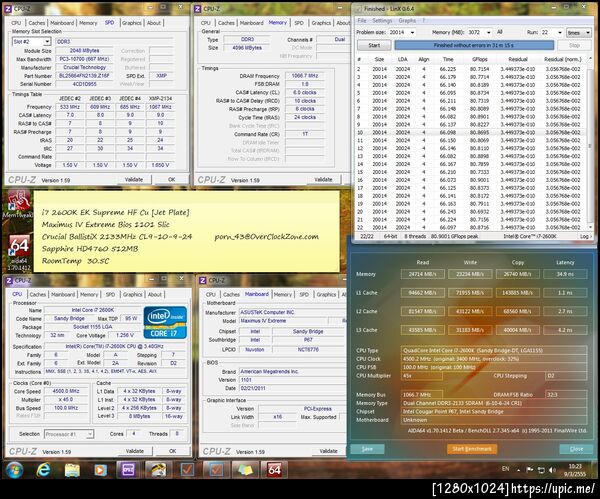This screenshot has width=600, height=499.
Task: Open MemTweakIt desktop shortcut
Action: (x=17, y=205)
